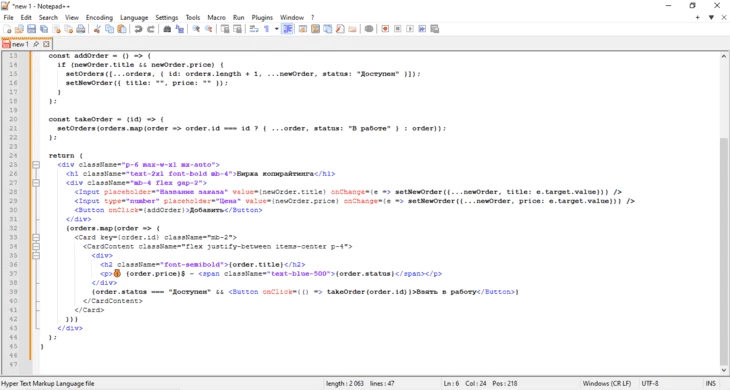Open Find with the binoculars icon
Image resolution: width=730 pixels, height=390 pixels.
pos(167,29)
